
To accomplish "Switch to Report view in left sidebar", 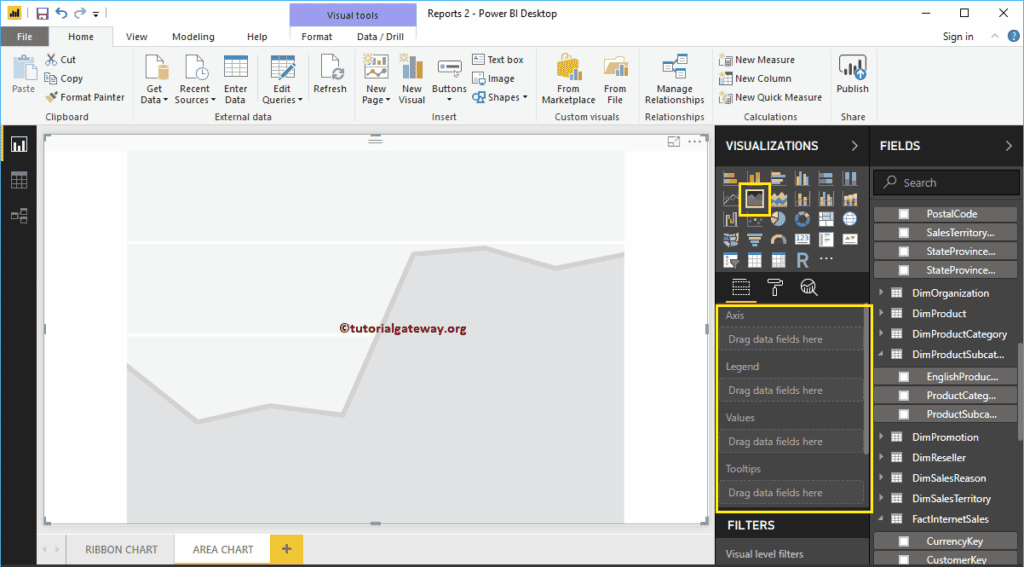I will pos(18,144).
